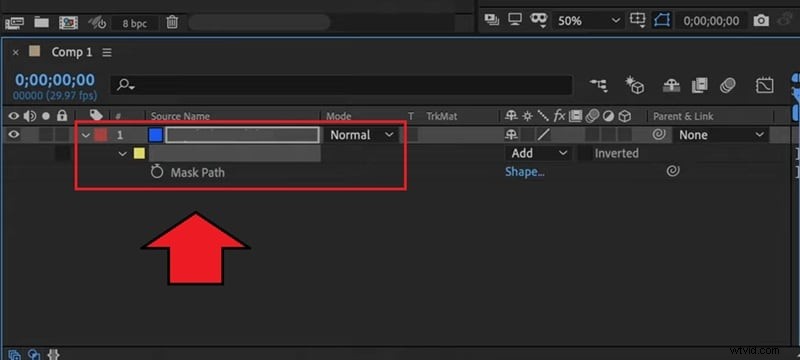The width and height of the screenshot is (800, 360).
Task: Open project settings render icon beside 8 bpc
Action: click(96, 22)
